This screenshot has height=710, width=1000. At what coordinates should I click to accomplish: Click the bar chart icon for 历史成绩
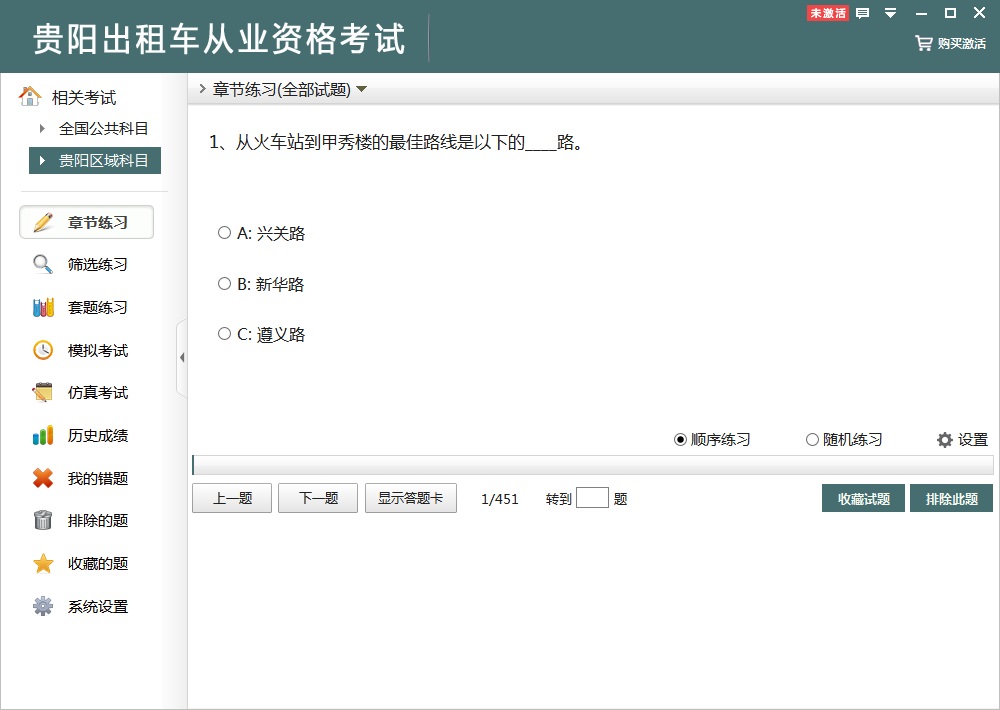43,436
